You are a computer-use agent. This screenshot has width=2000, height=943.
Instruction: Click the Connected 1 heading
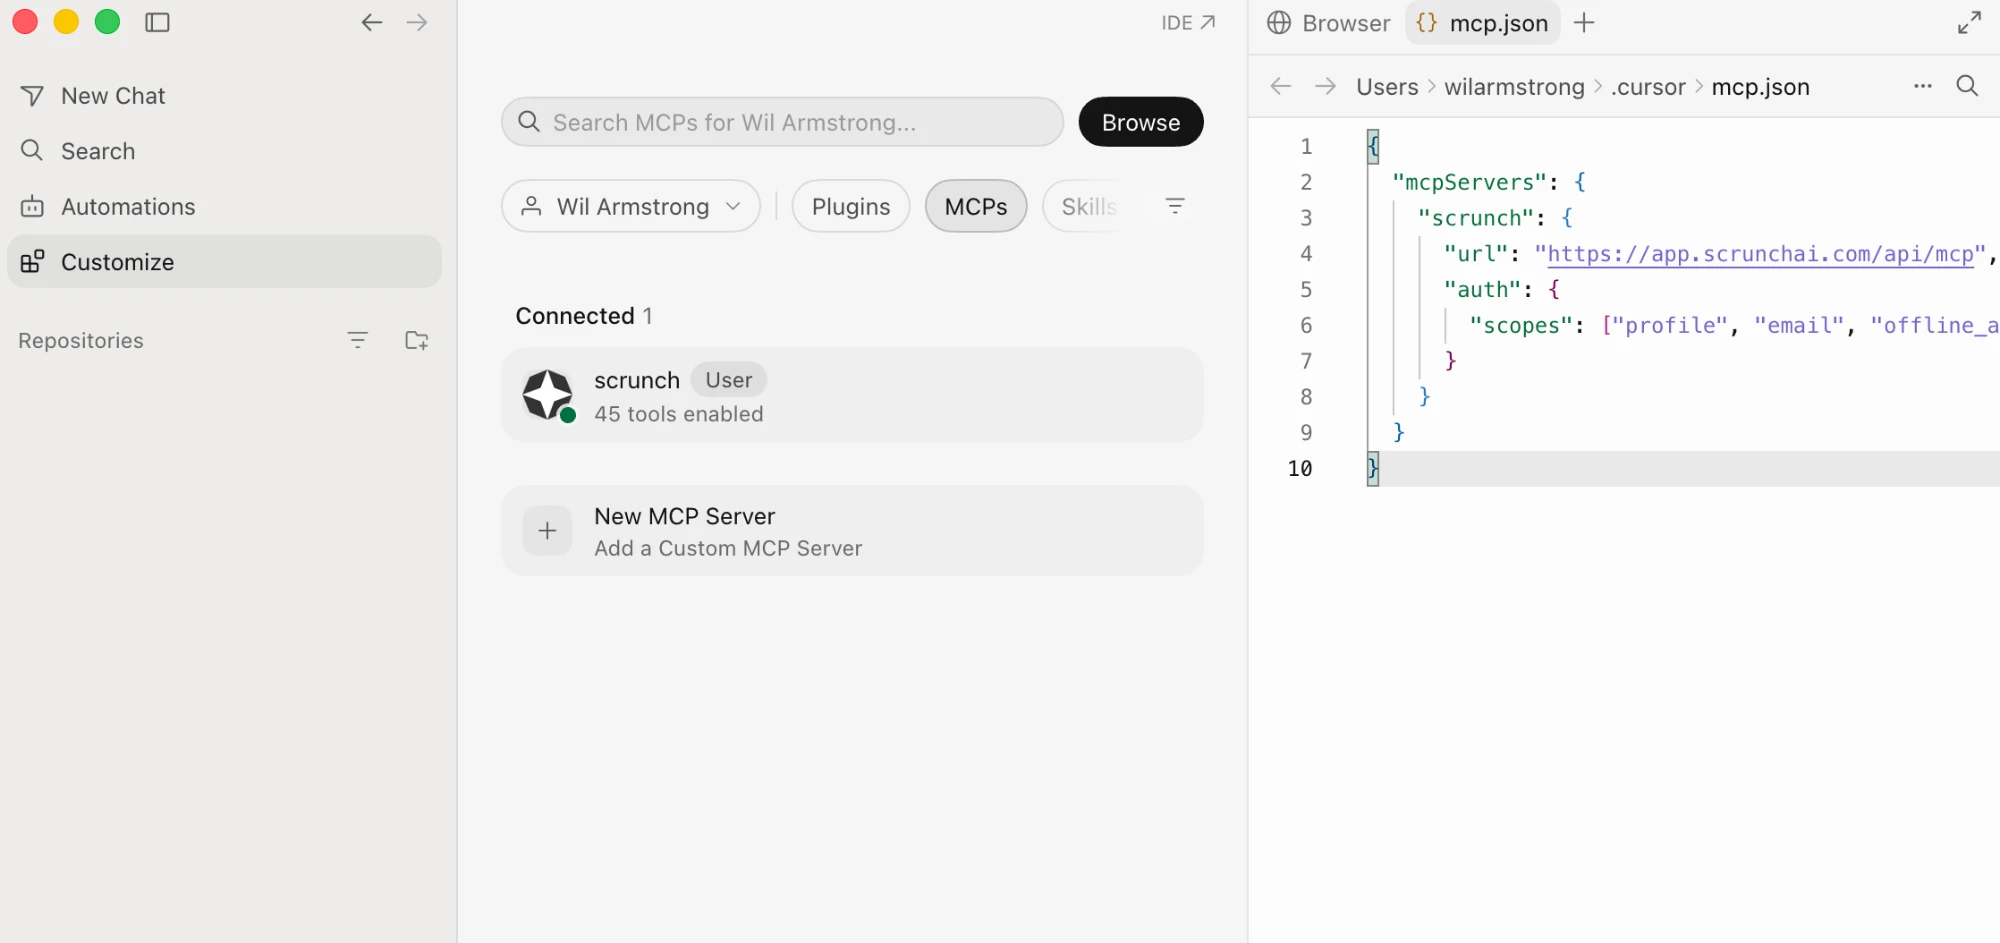(584, 316)
